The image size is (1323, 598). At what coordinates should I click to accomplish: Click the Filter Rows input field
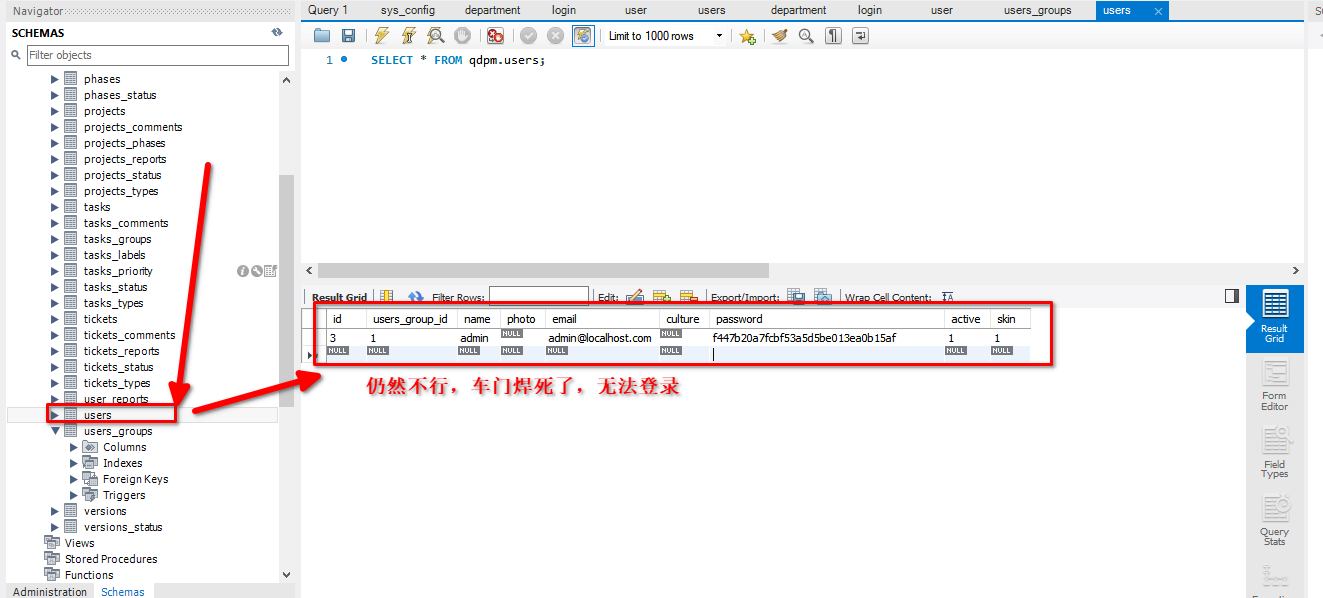point(538,296)
